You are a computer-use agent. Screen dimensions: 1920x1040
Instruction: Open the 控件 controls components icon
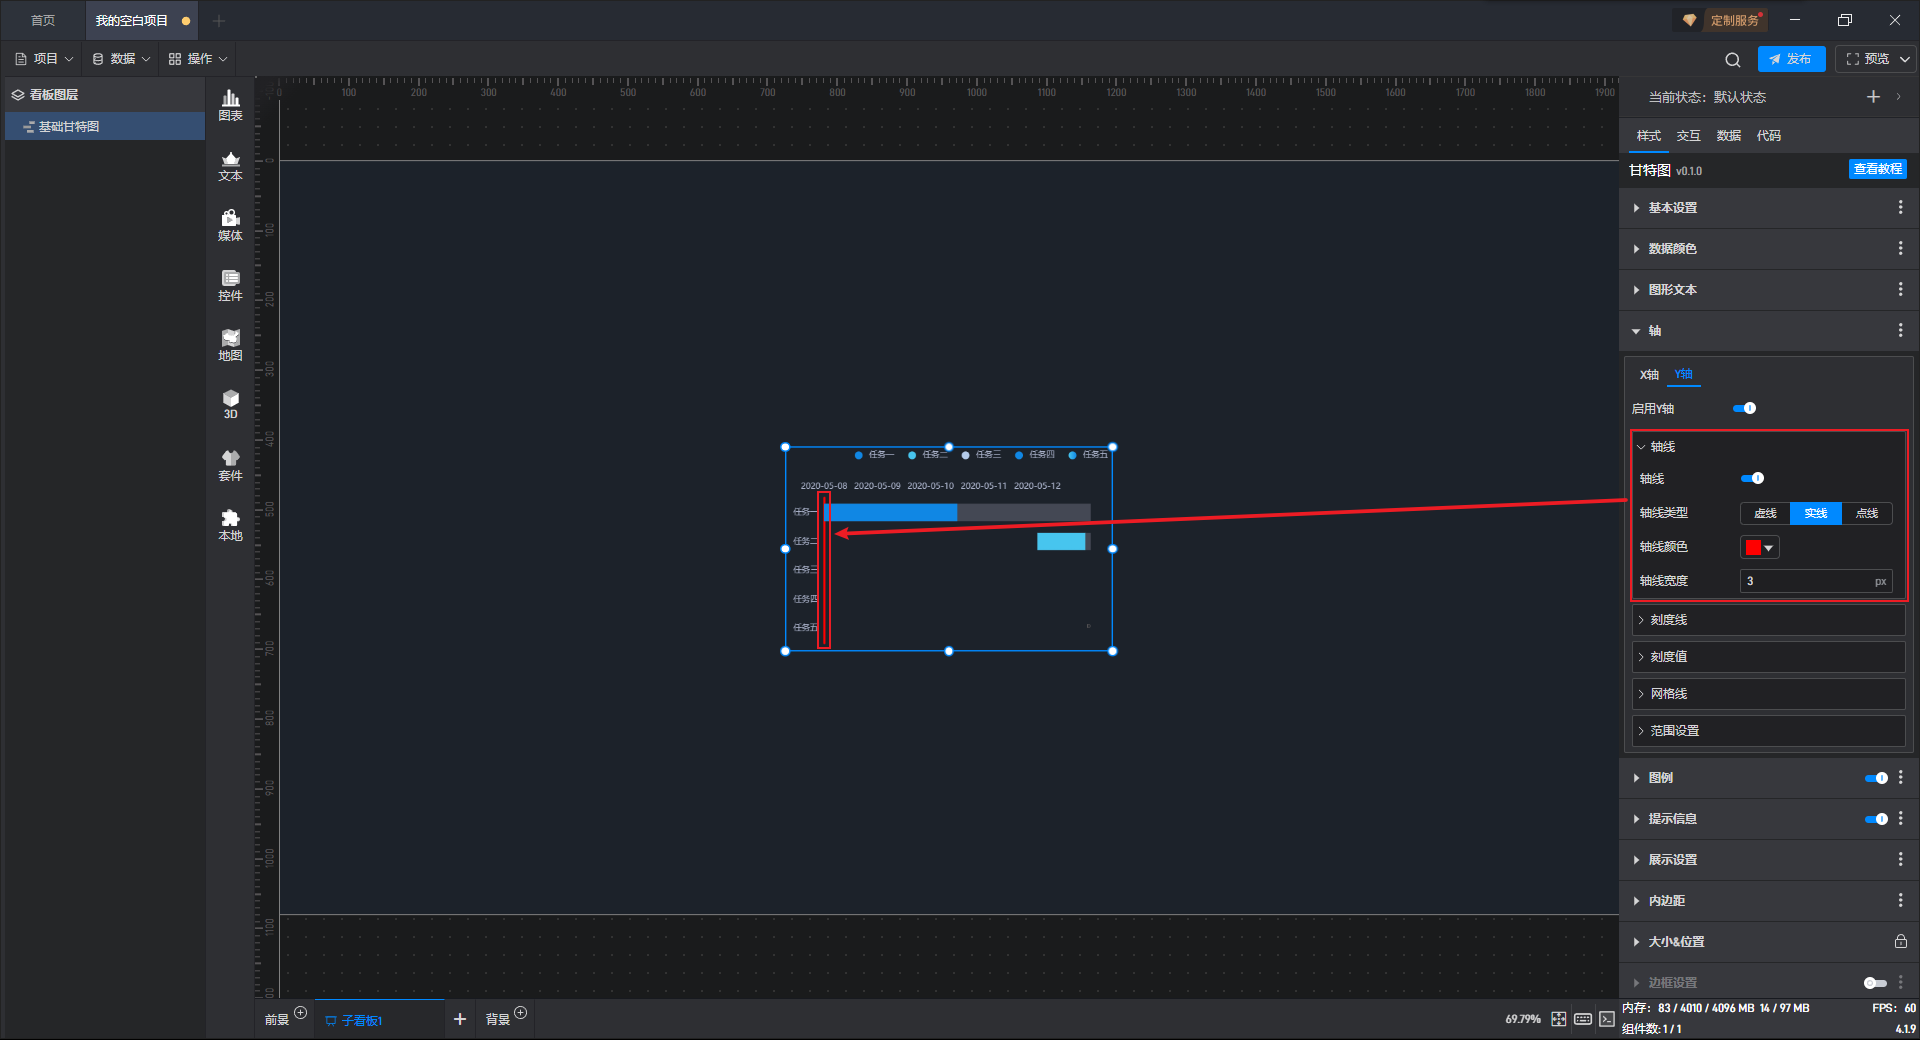click(x=230, y=285)
